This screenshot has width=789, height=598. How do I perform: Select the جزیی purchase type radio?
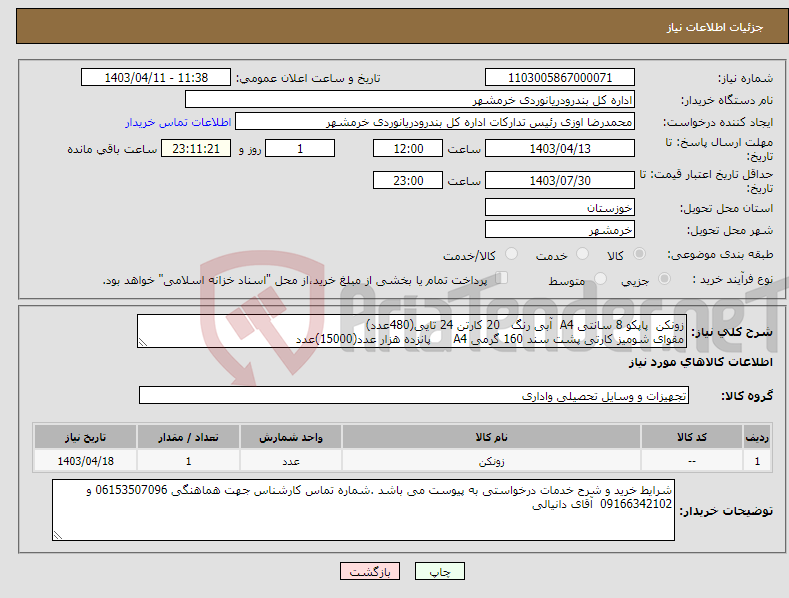pos(664,278)
